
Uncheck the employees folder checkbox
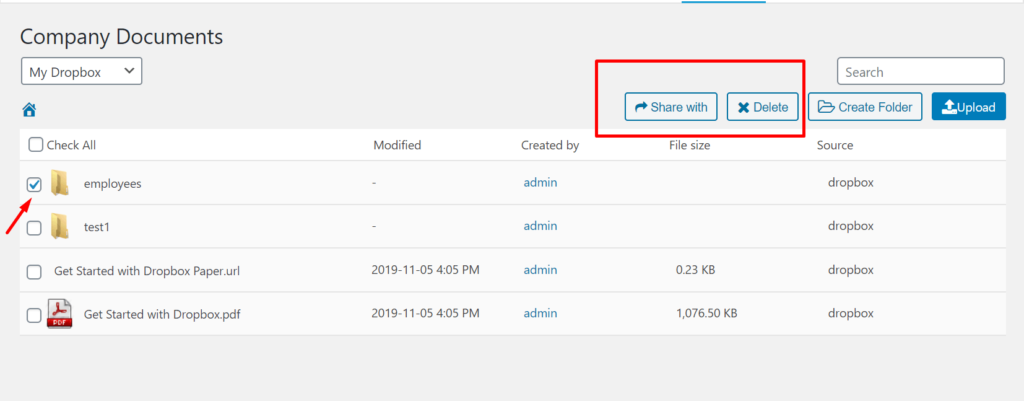click(34, 184)
